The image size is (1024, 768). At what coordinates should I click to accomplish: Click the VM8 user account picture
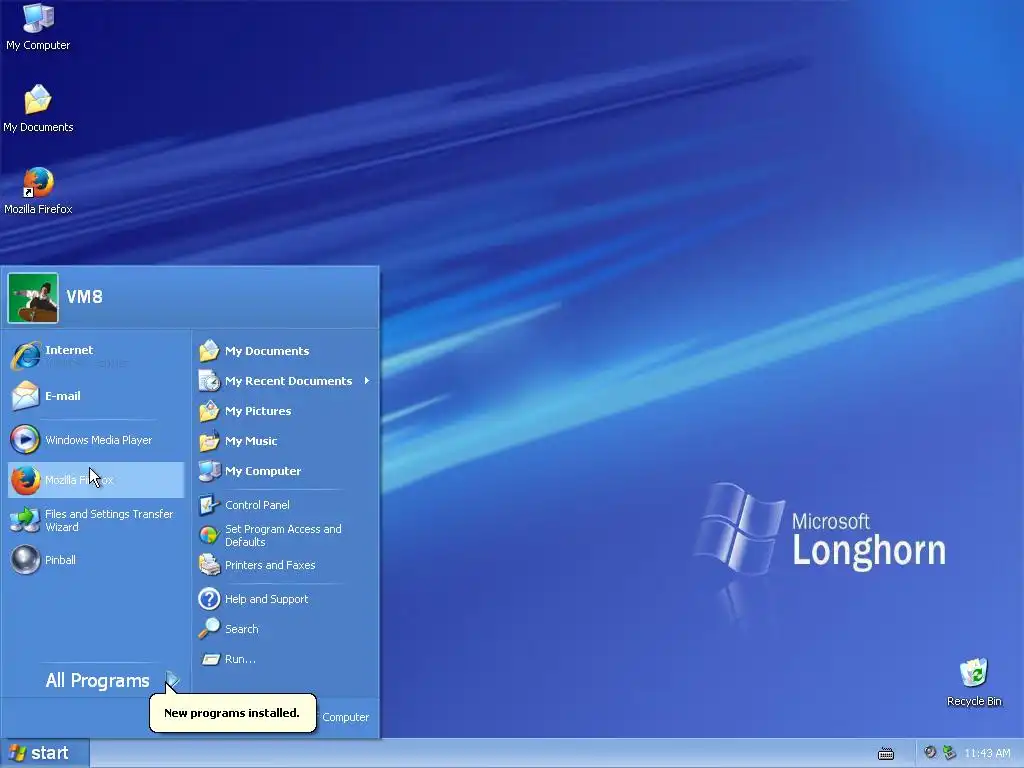pos(33,298)
